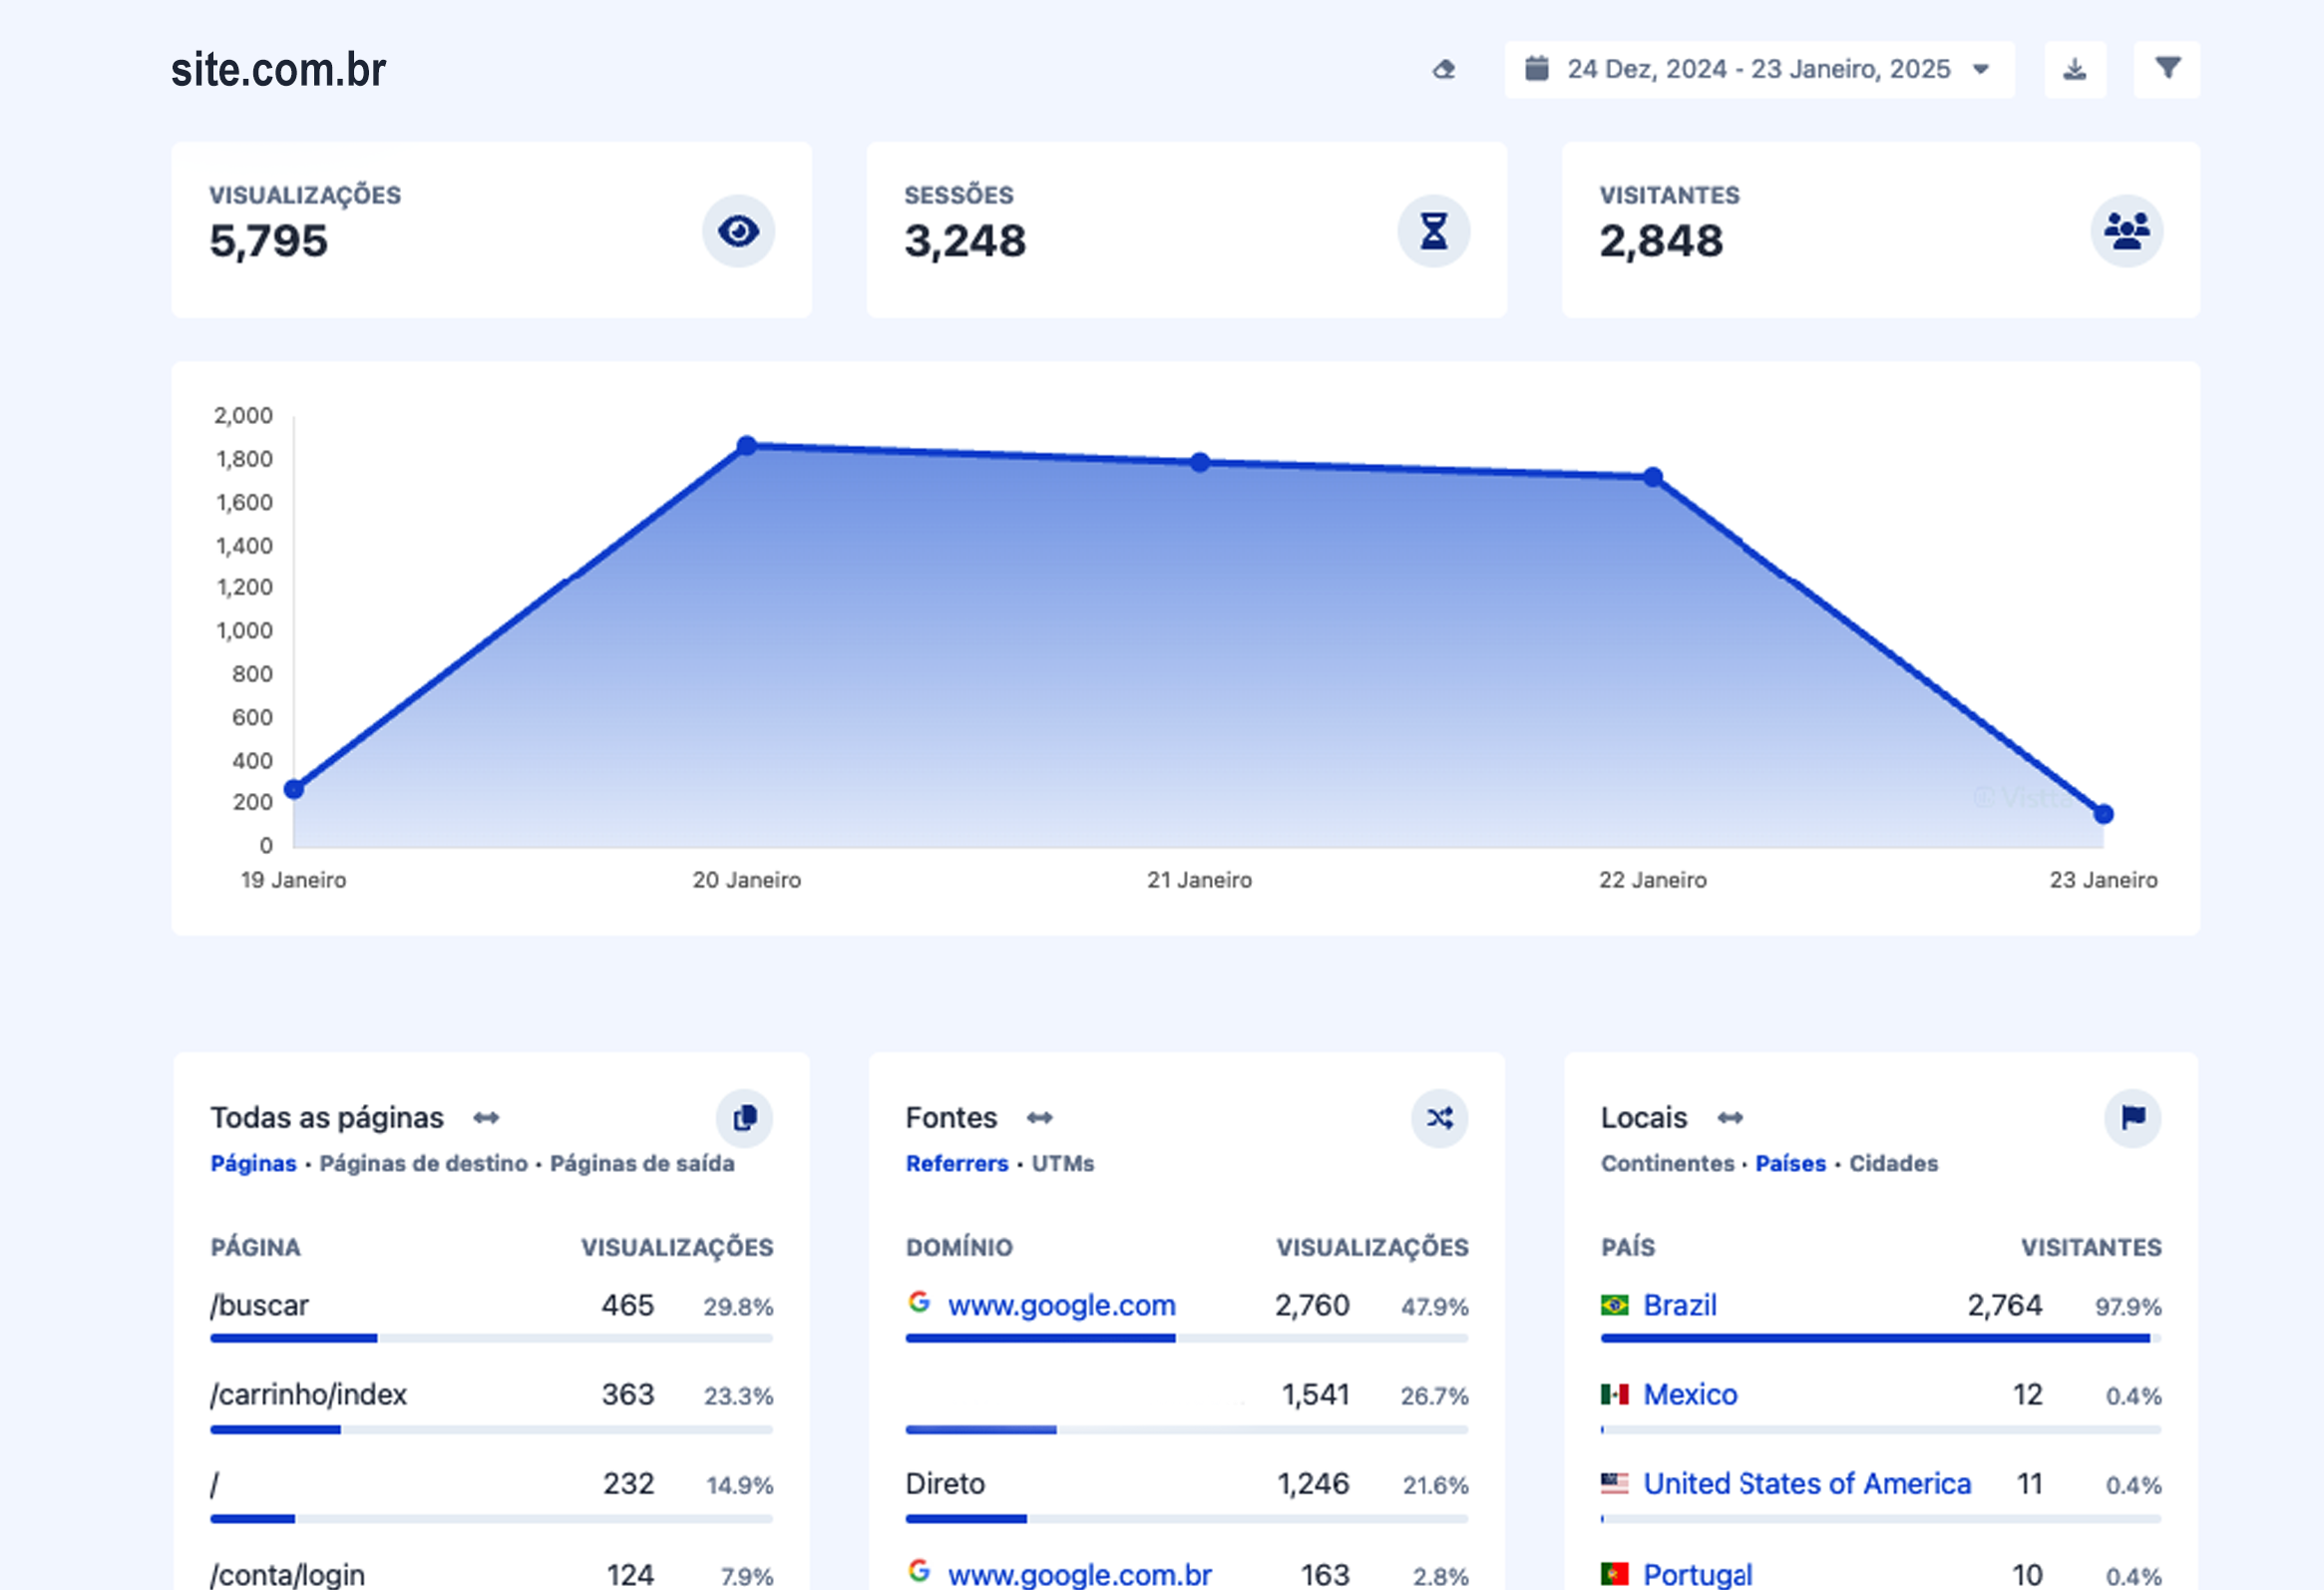Switch to the Páginas tab

tap(253, 1163)
